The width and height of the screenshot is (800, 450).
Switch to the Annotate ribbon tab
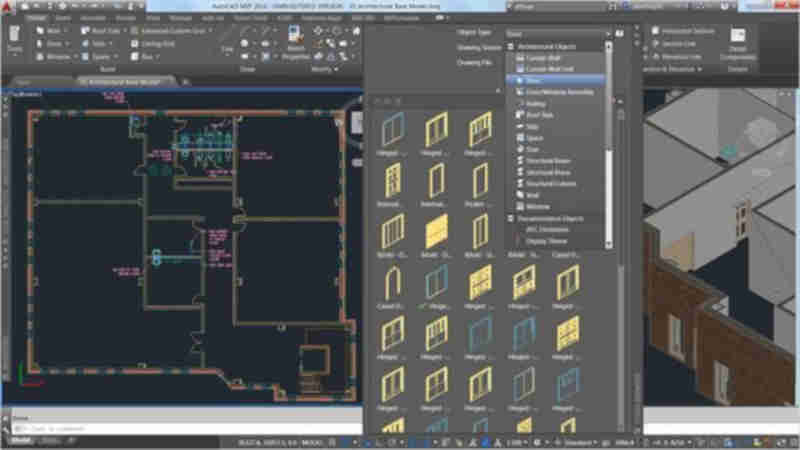pyautogui.click(x=93, y=18)
